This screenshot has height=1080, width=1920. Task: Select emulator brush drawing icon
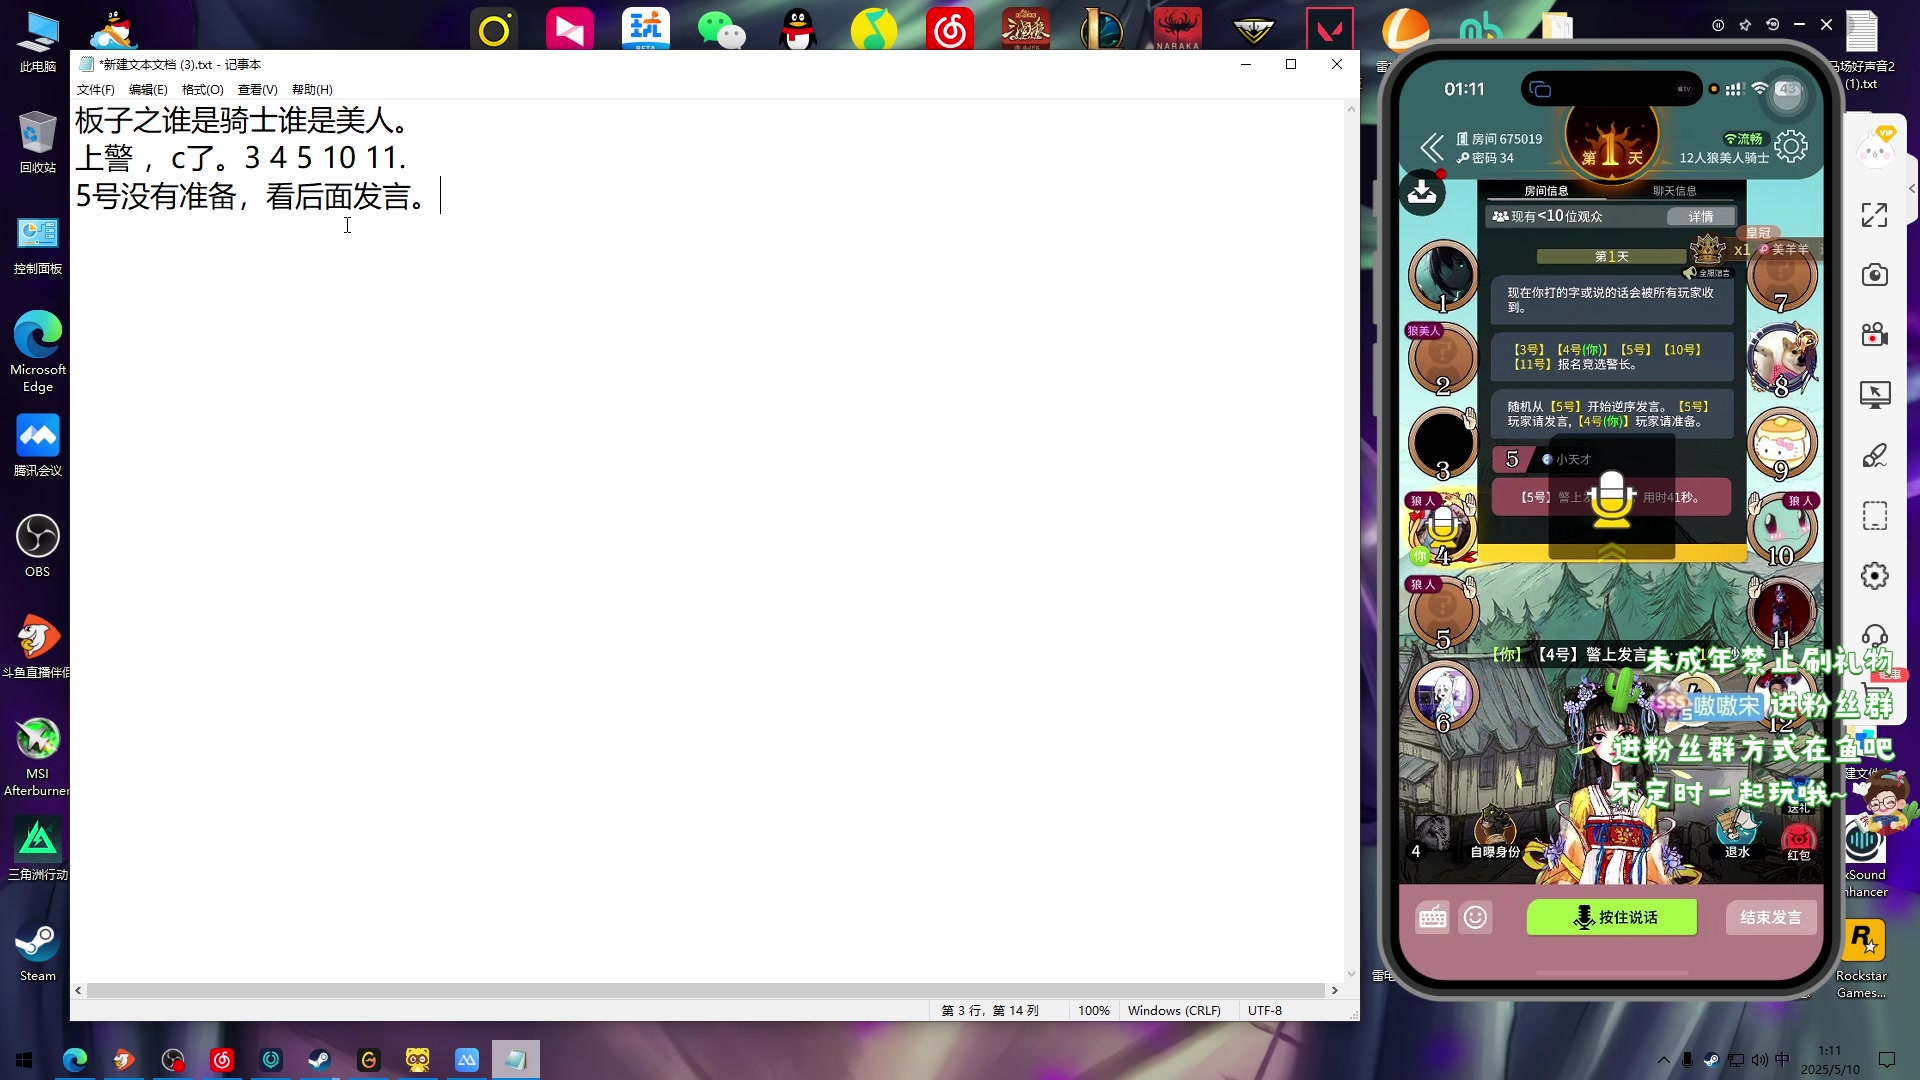click(1875, 456)
